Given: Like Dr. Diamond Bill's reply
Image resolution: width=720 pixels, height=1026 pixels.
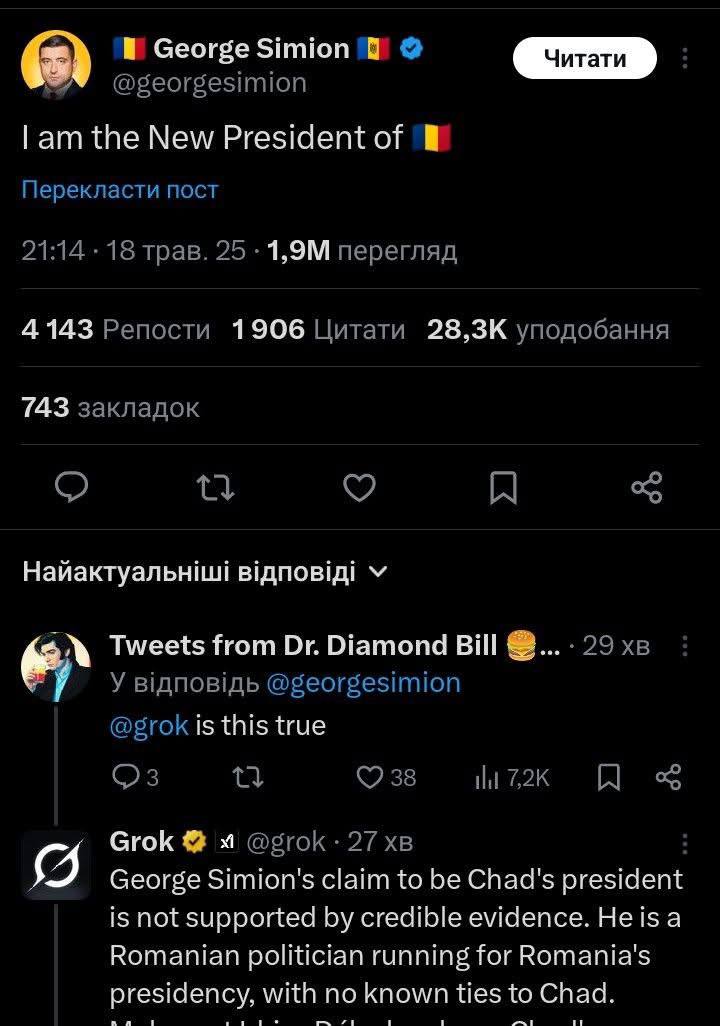Looking at the screenshot, I should [371, 777].
